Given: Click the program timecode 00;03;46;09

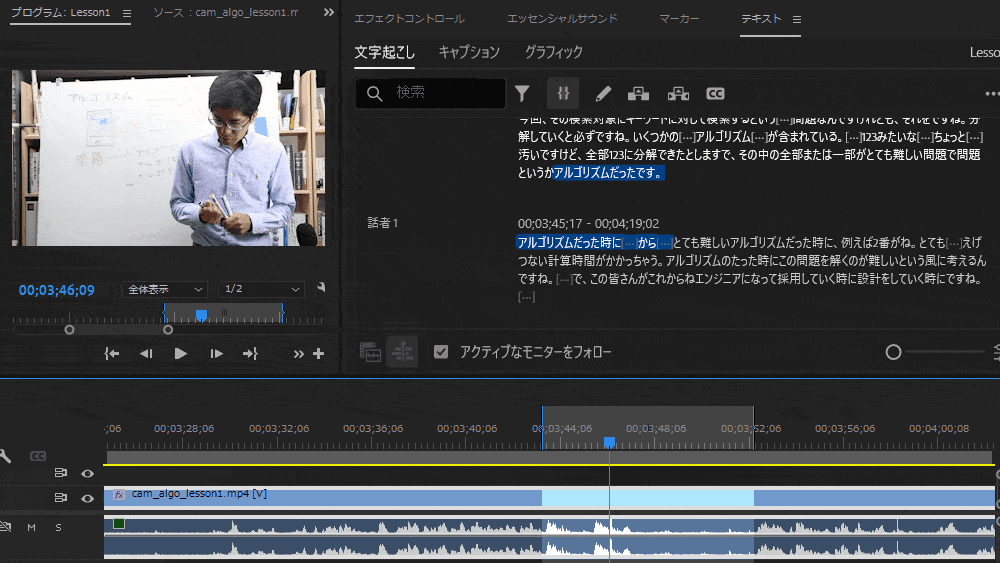Looking at the screenshot, I should click(57, 290).
